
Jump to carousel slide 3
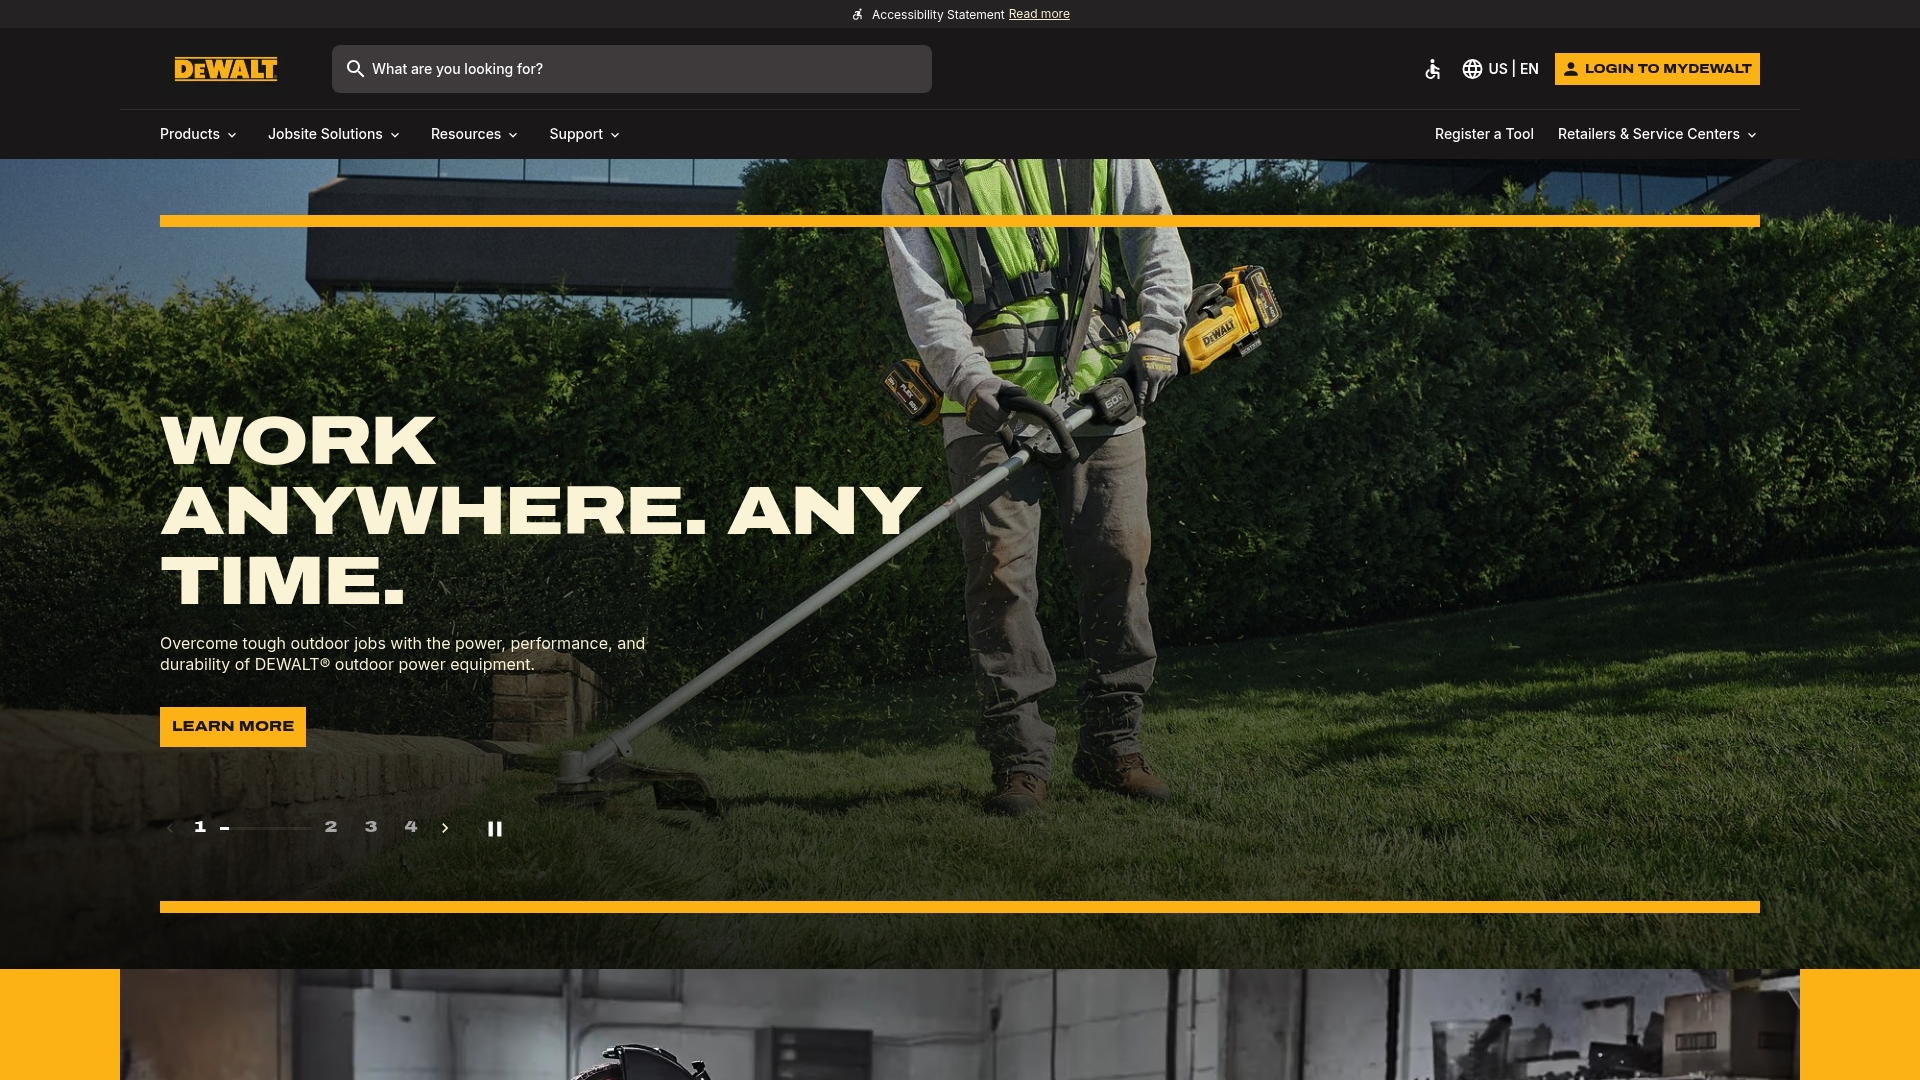pyautogui.click(x=371, y=827)
